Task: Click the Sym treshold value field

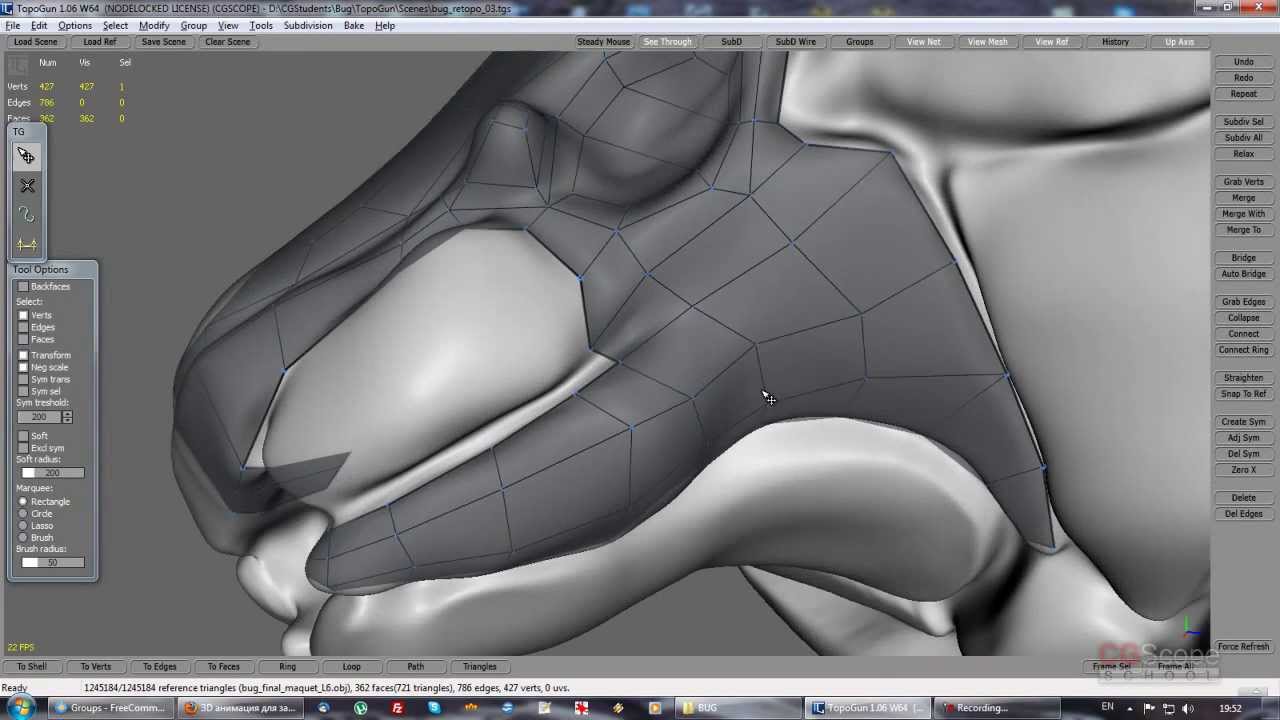Action: pos(39,417)
